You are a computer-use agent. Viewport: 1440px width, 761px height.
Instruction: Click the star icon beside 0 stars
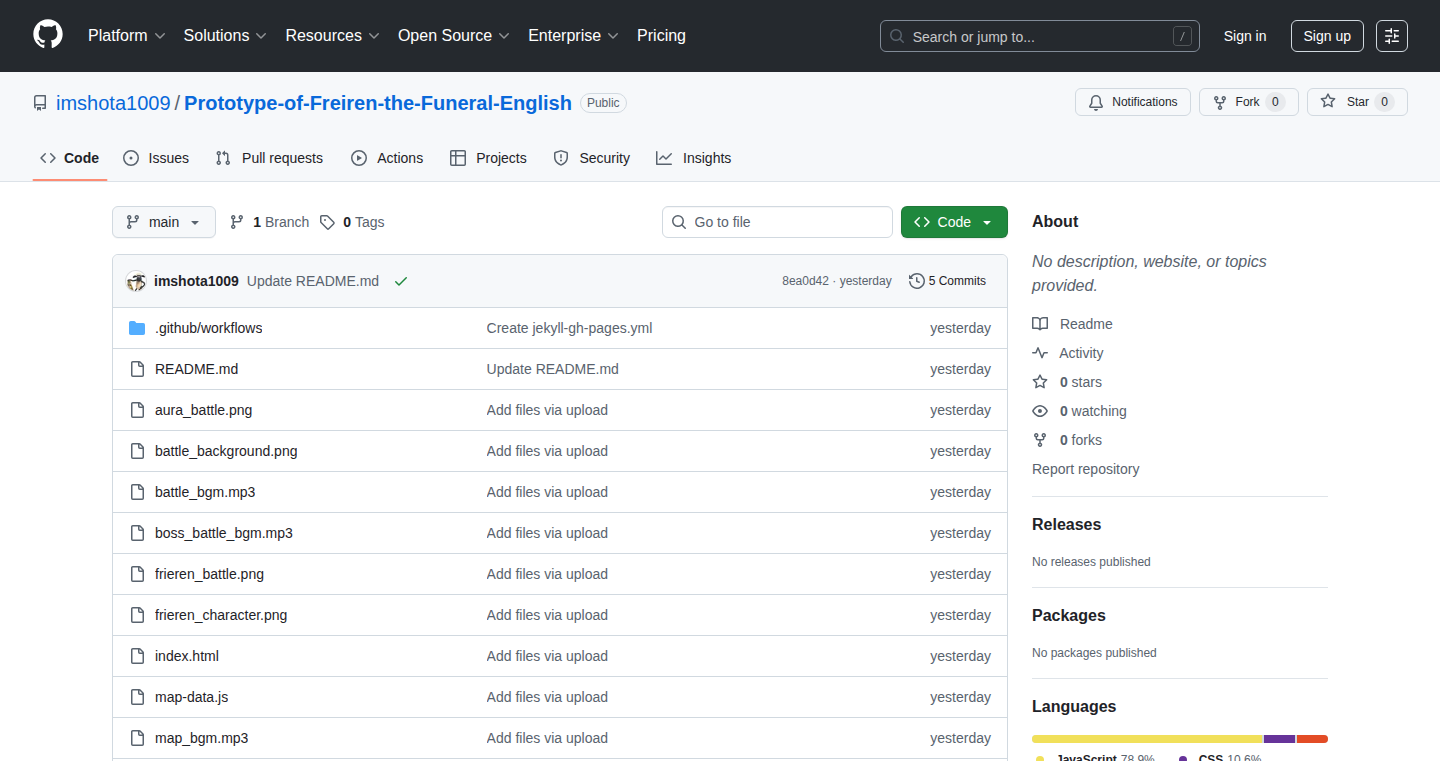coord(1040,382)
